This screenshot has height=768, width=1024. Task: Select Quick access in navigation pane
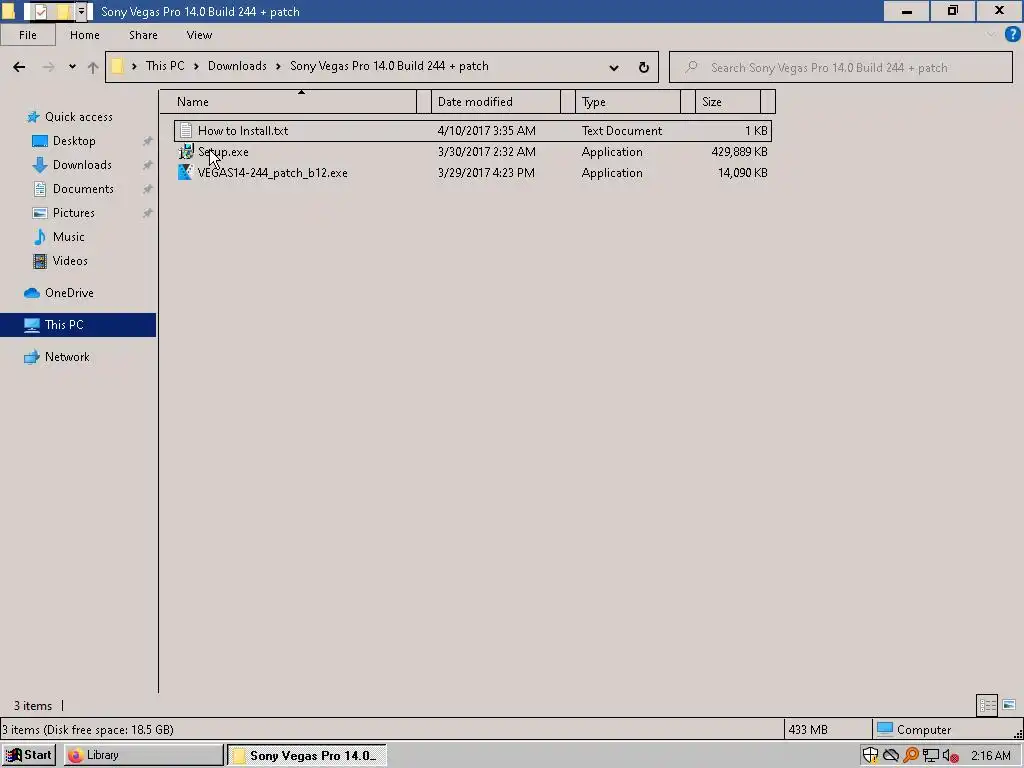pos(78,117)
